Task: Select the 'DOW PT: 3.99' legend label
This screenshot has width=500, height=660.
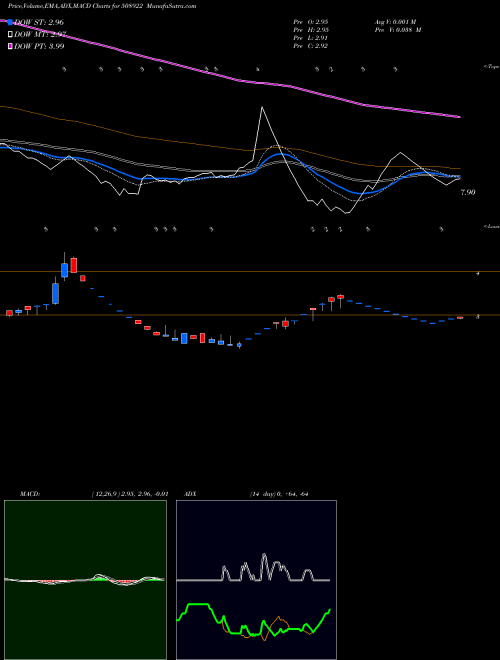Action: [x=39, y=46]
